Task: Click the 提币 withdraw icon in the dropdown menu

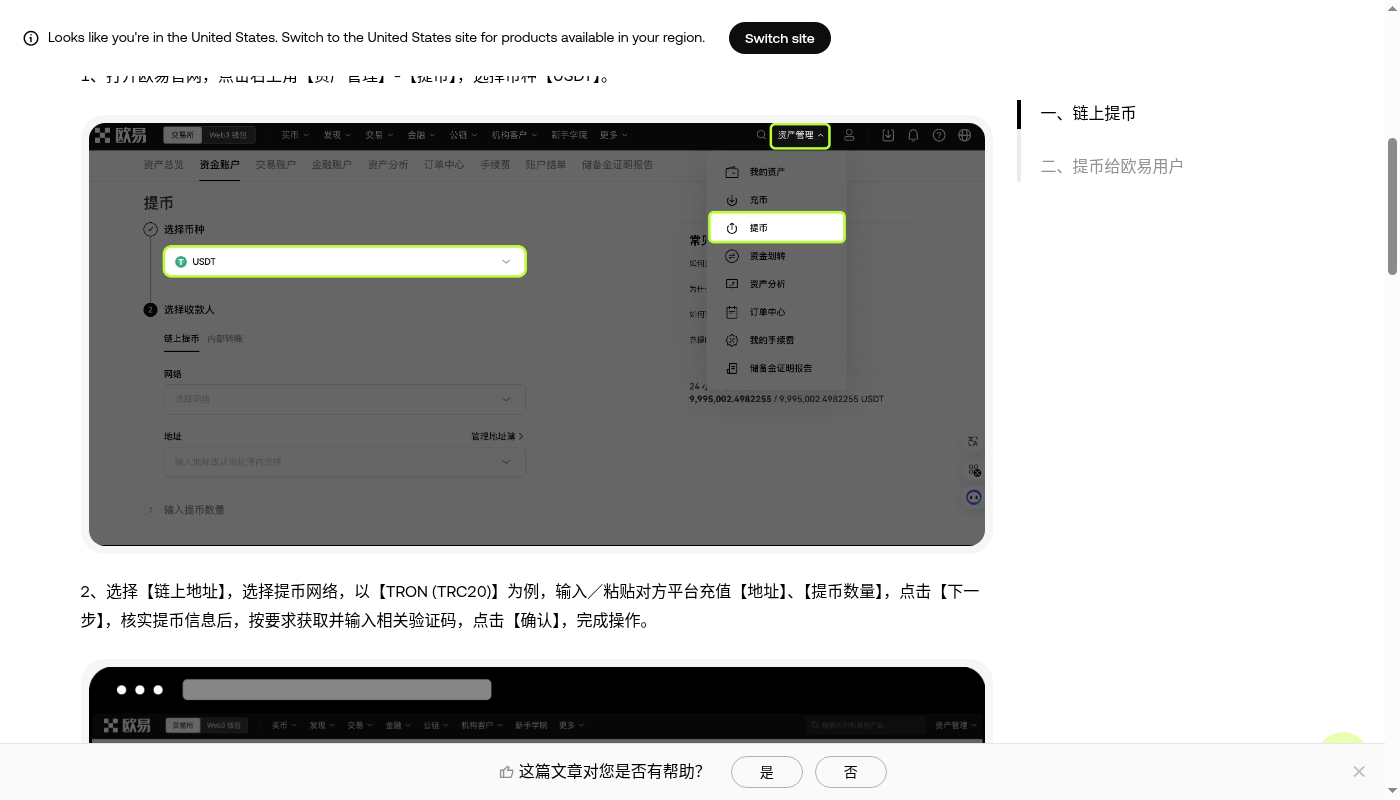Action: [732, 228]
